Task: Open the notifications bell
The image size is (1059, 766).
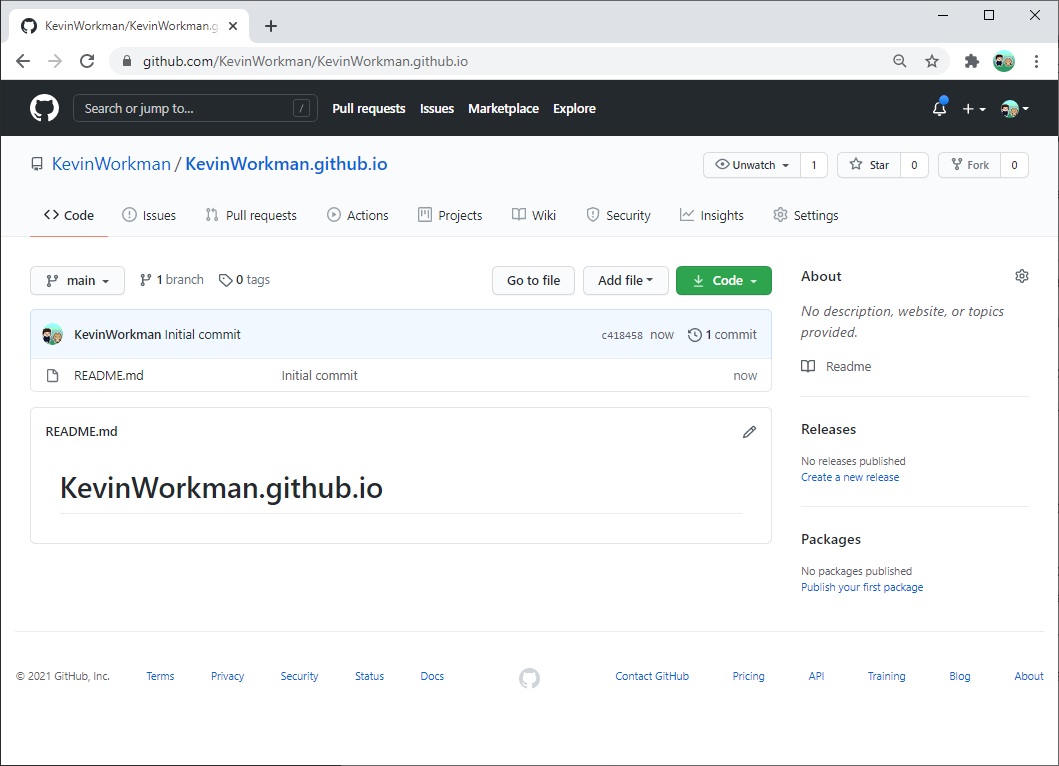Action: (x=938, y=108)
